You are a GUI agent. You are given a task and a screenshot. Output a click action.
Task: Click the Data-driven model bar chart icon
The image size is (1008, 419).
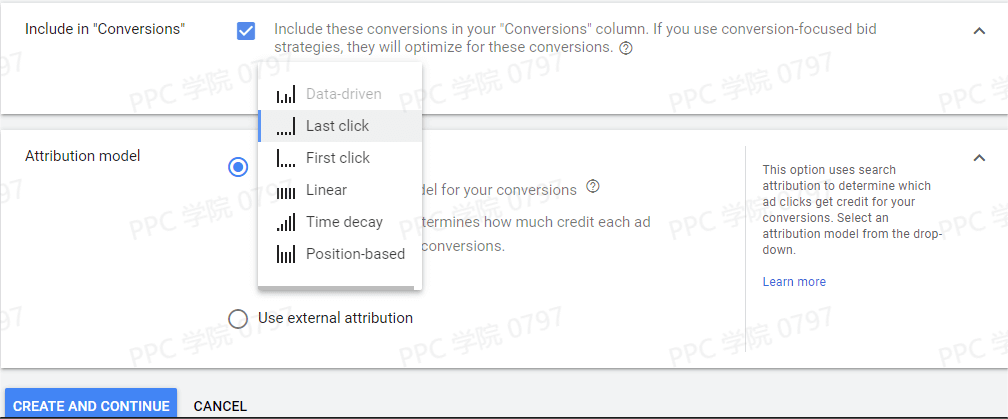click(286, 94)
